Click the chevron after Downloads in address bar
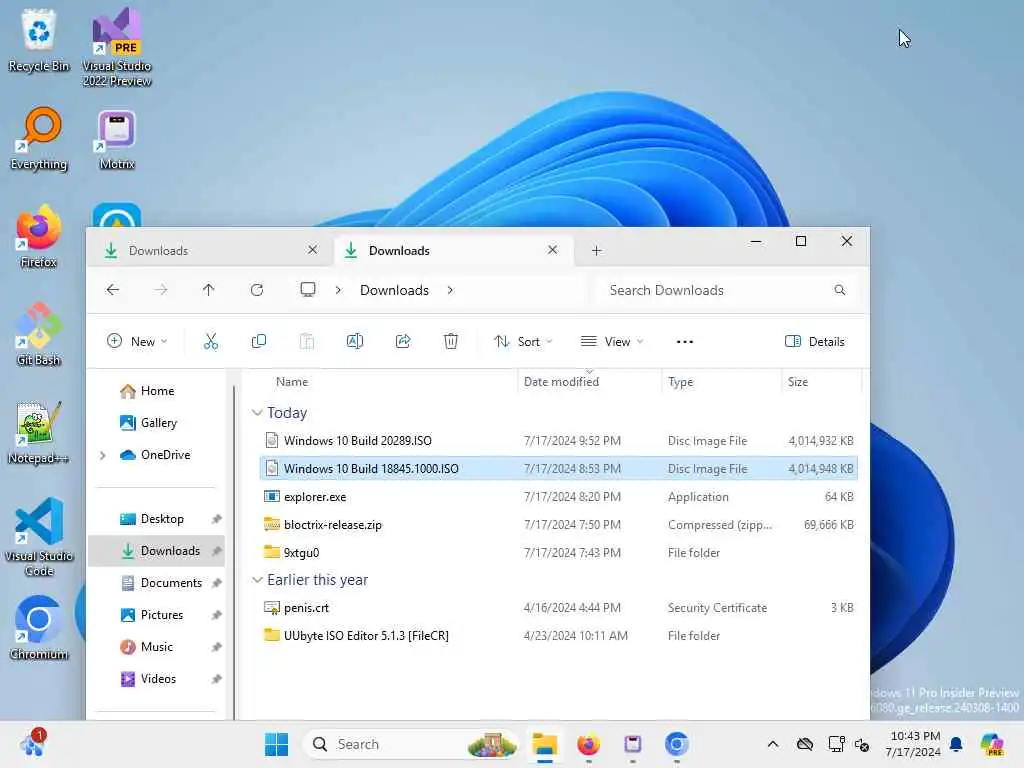The width and height of the screenshot is (1024, 768). [x=450, y=290]
